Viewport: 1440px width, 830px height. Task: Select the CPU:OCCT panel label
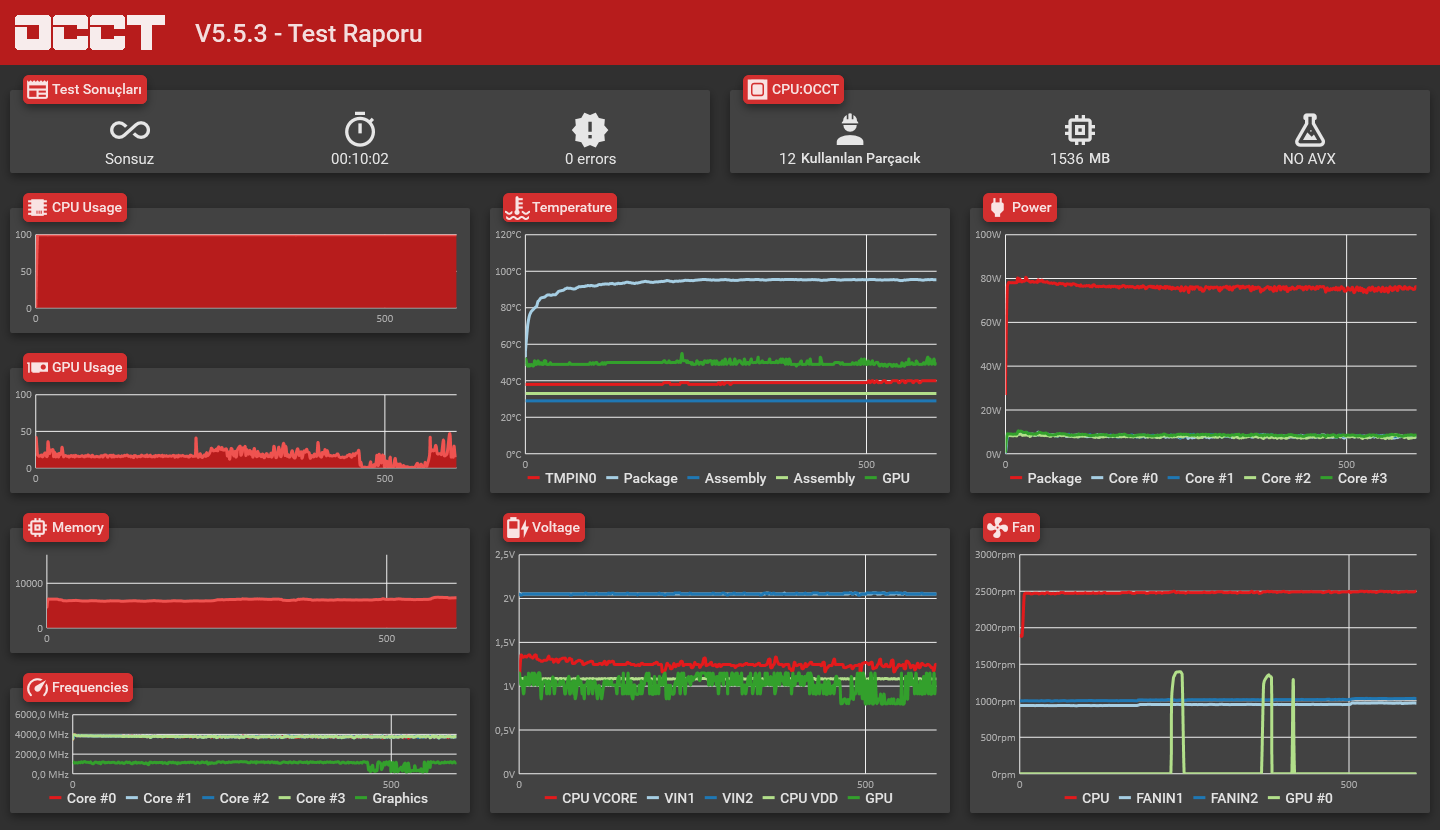[x=794, y=89]
